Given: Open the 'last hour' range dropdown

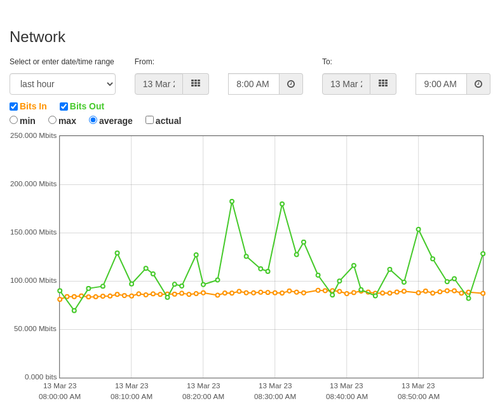Looking at the screenshot, I should (x=63, y=84).
